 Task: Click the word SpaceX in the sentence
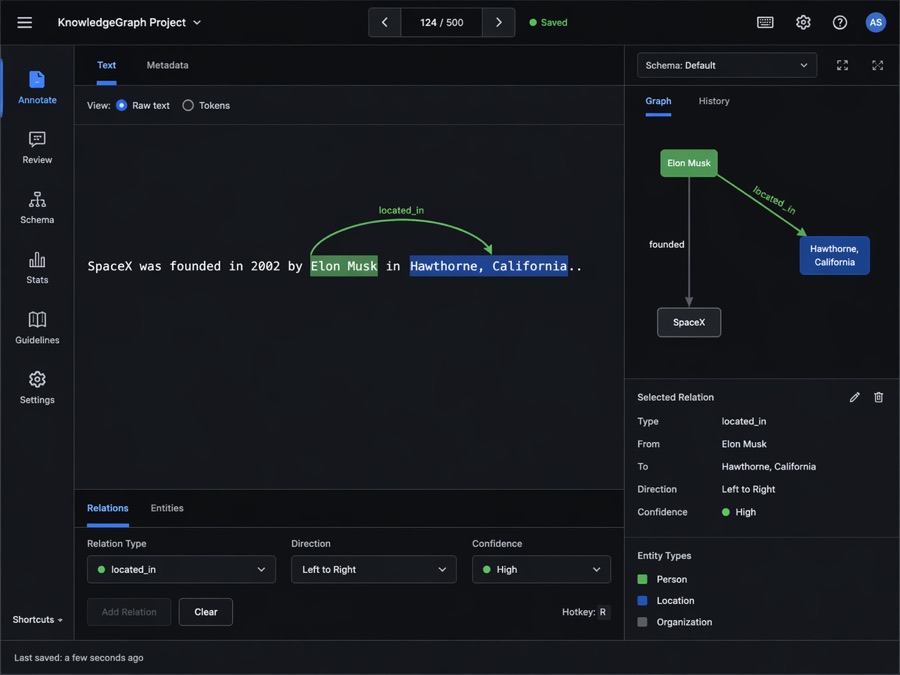coord(110,266)
